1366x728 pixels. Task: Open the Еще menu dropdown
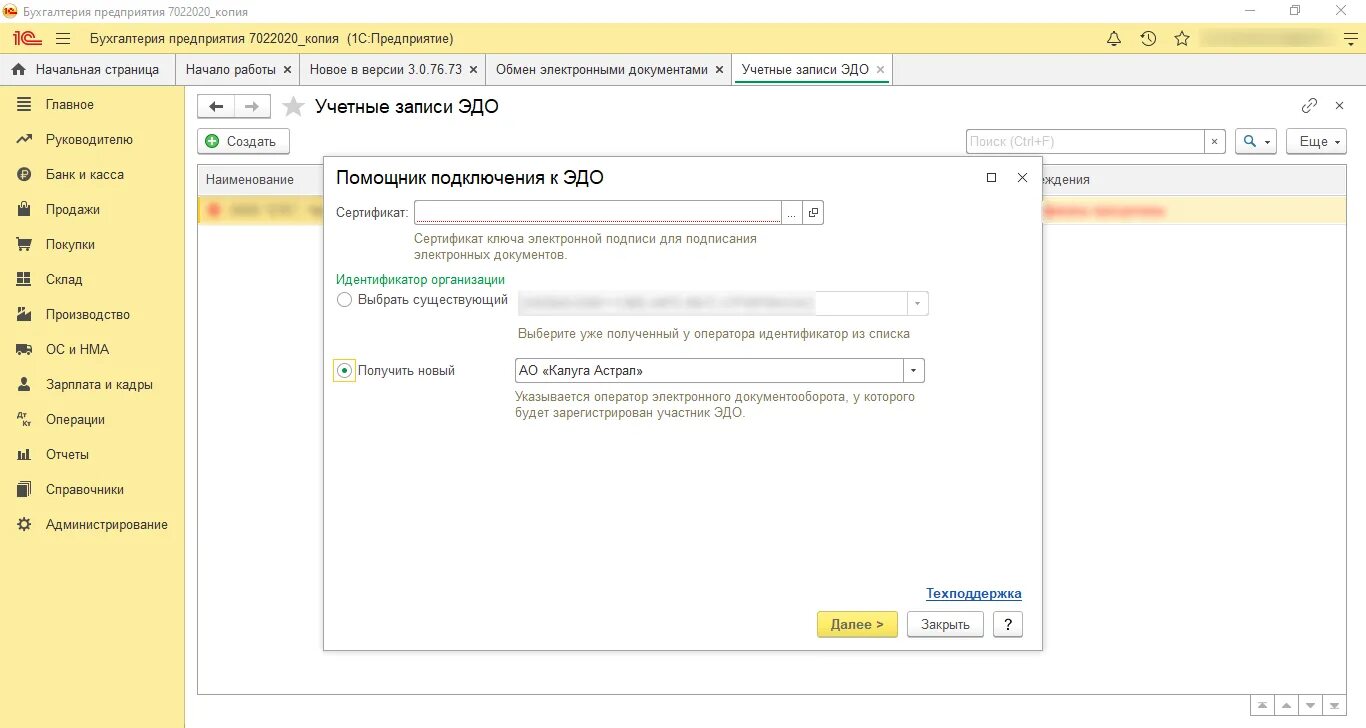[x=1316, y=142]
